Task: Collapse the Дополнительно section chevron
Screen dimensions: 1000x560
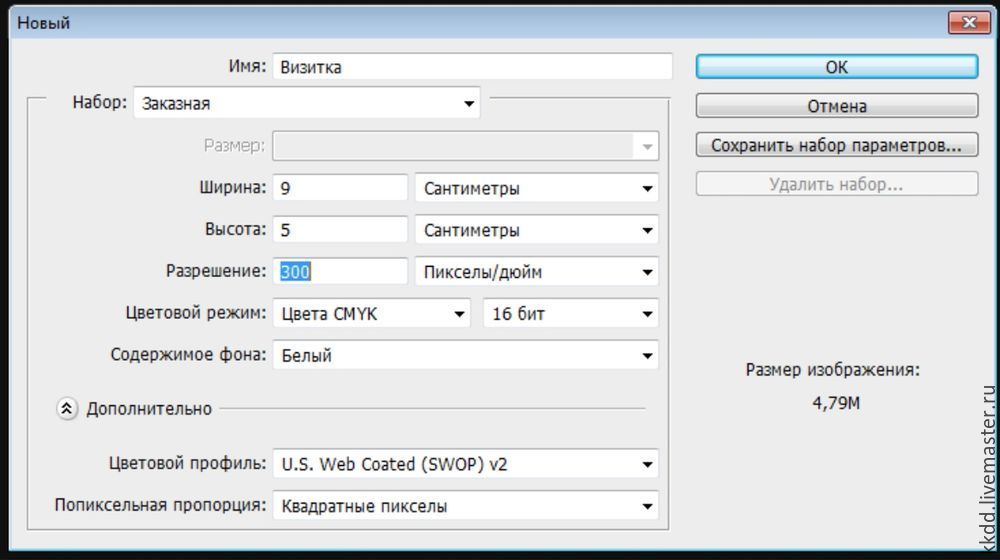Action: pos(67,408)
